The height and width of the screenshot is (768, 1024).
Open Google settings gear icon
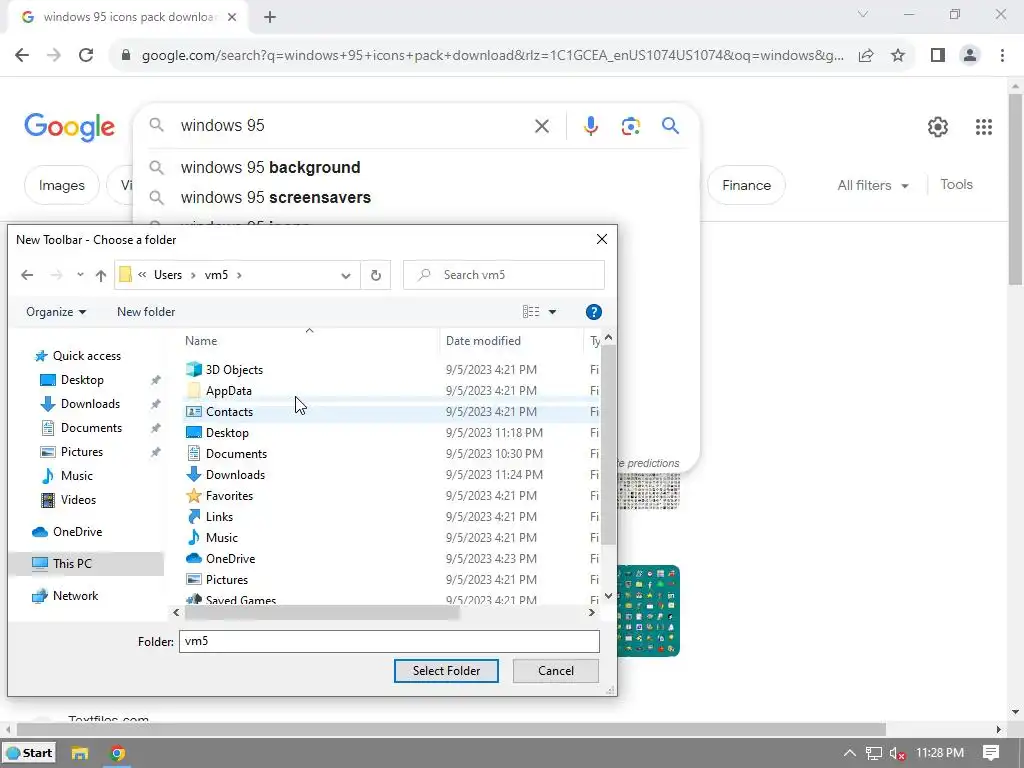(938, 127)
